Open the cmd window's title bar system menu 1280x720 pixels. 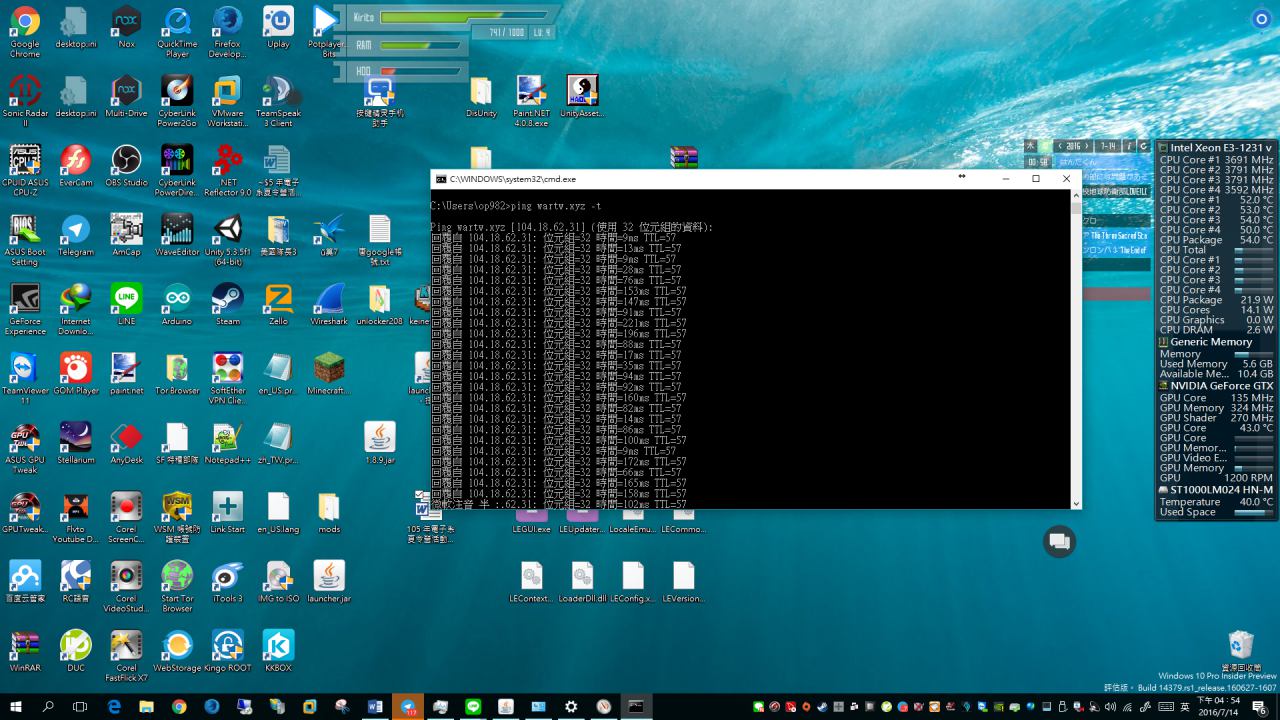(x=441, y=179)
